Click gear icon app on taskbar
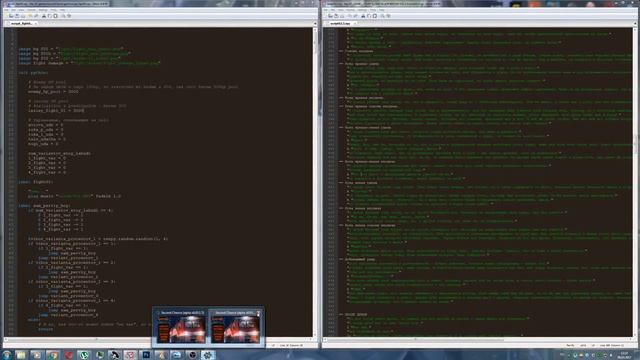This screenshot has height=360, width=640. pos(208,355)
